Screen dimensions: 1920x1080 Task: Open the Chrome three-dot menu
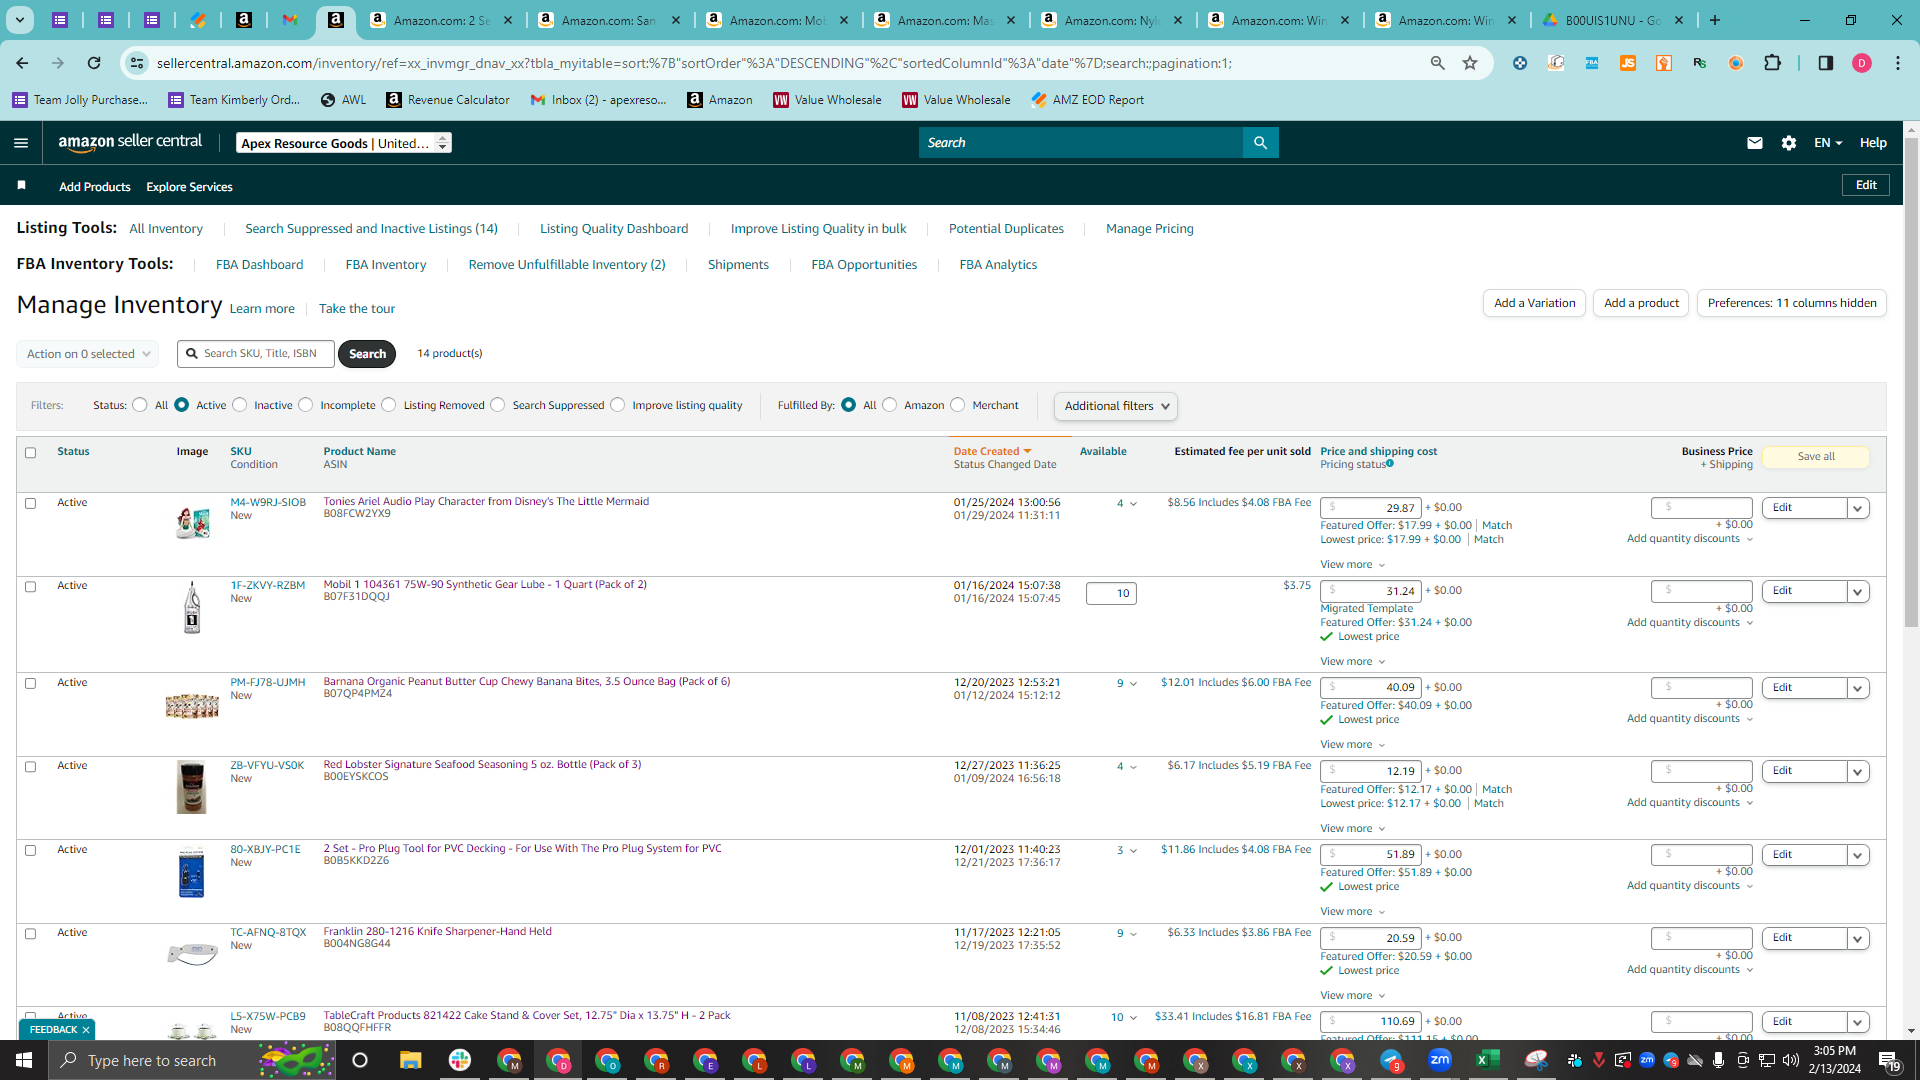1897,63
